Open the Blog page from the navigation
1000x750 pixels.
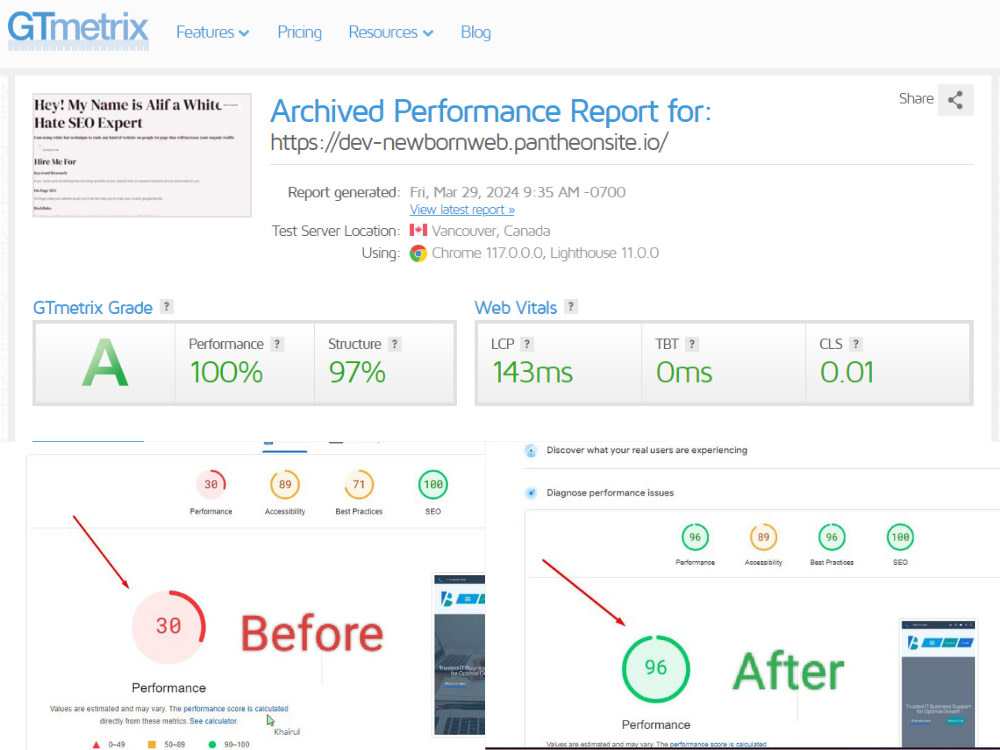coord(476,32)
